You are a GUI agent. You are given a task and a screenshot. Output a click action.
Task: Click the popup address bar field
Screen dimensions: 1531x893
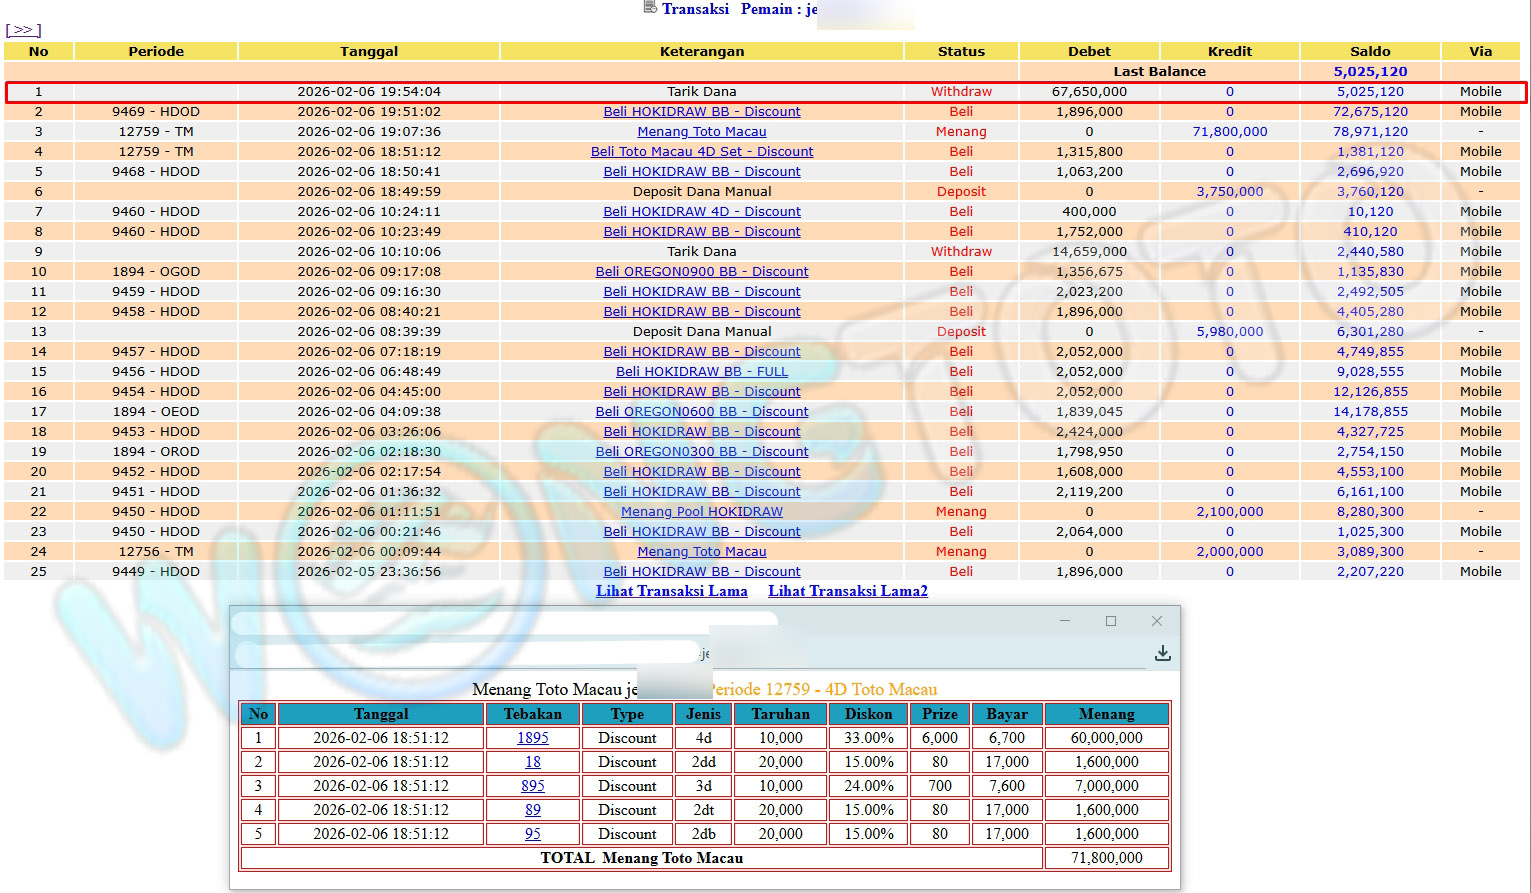click(x=465, y=653)
